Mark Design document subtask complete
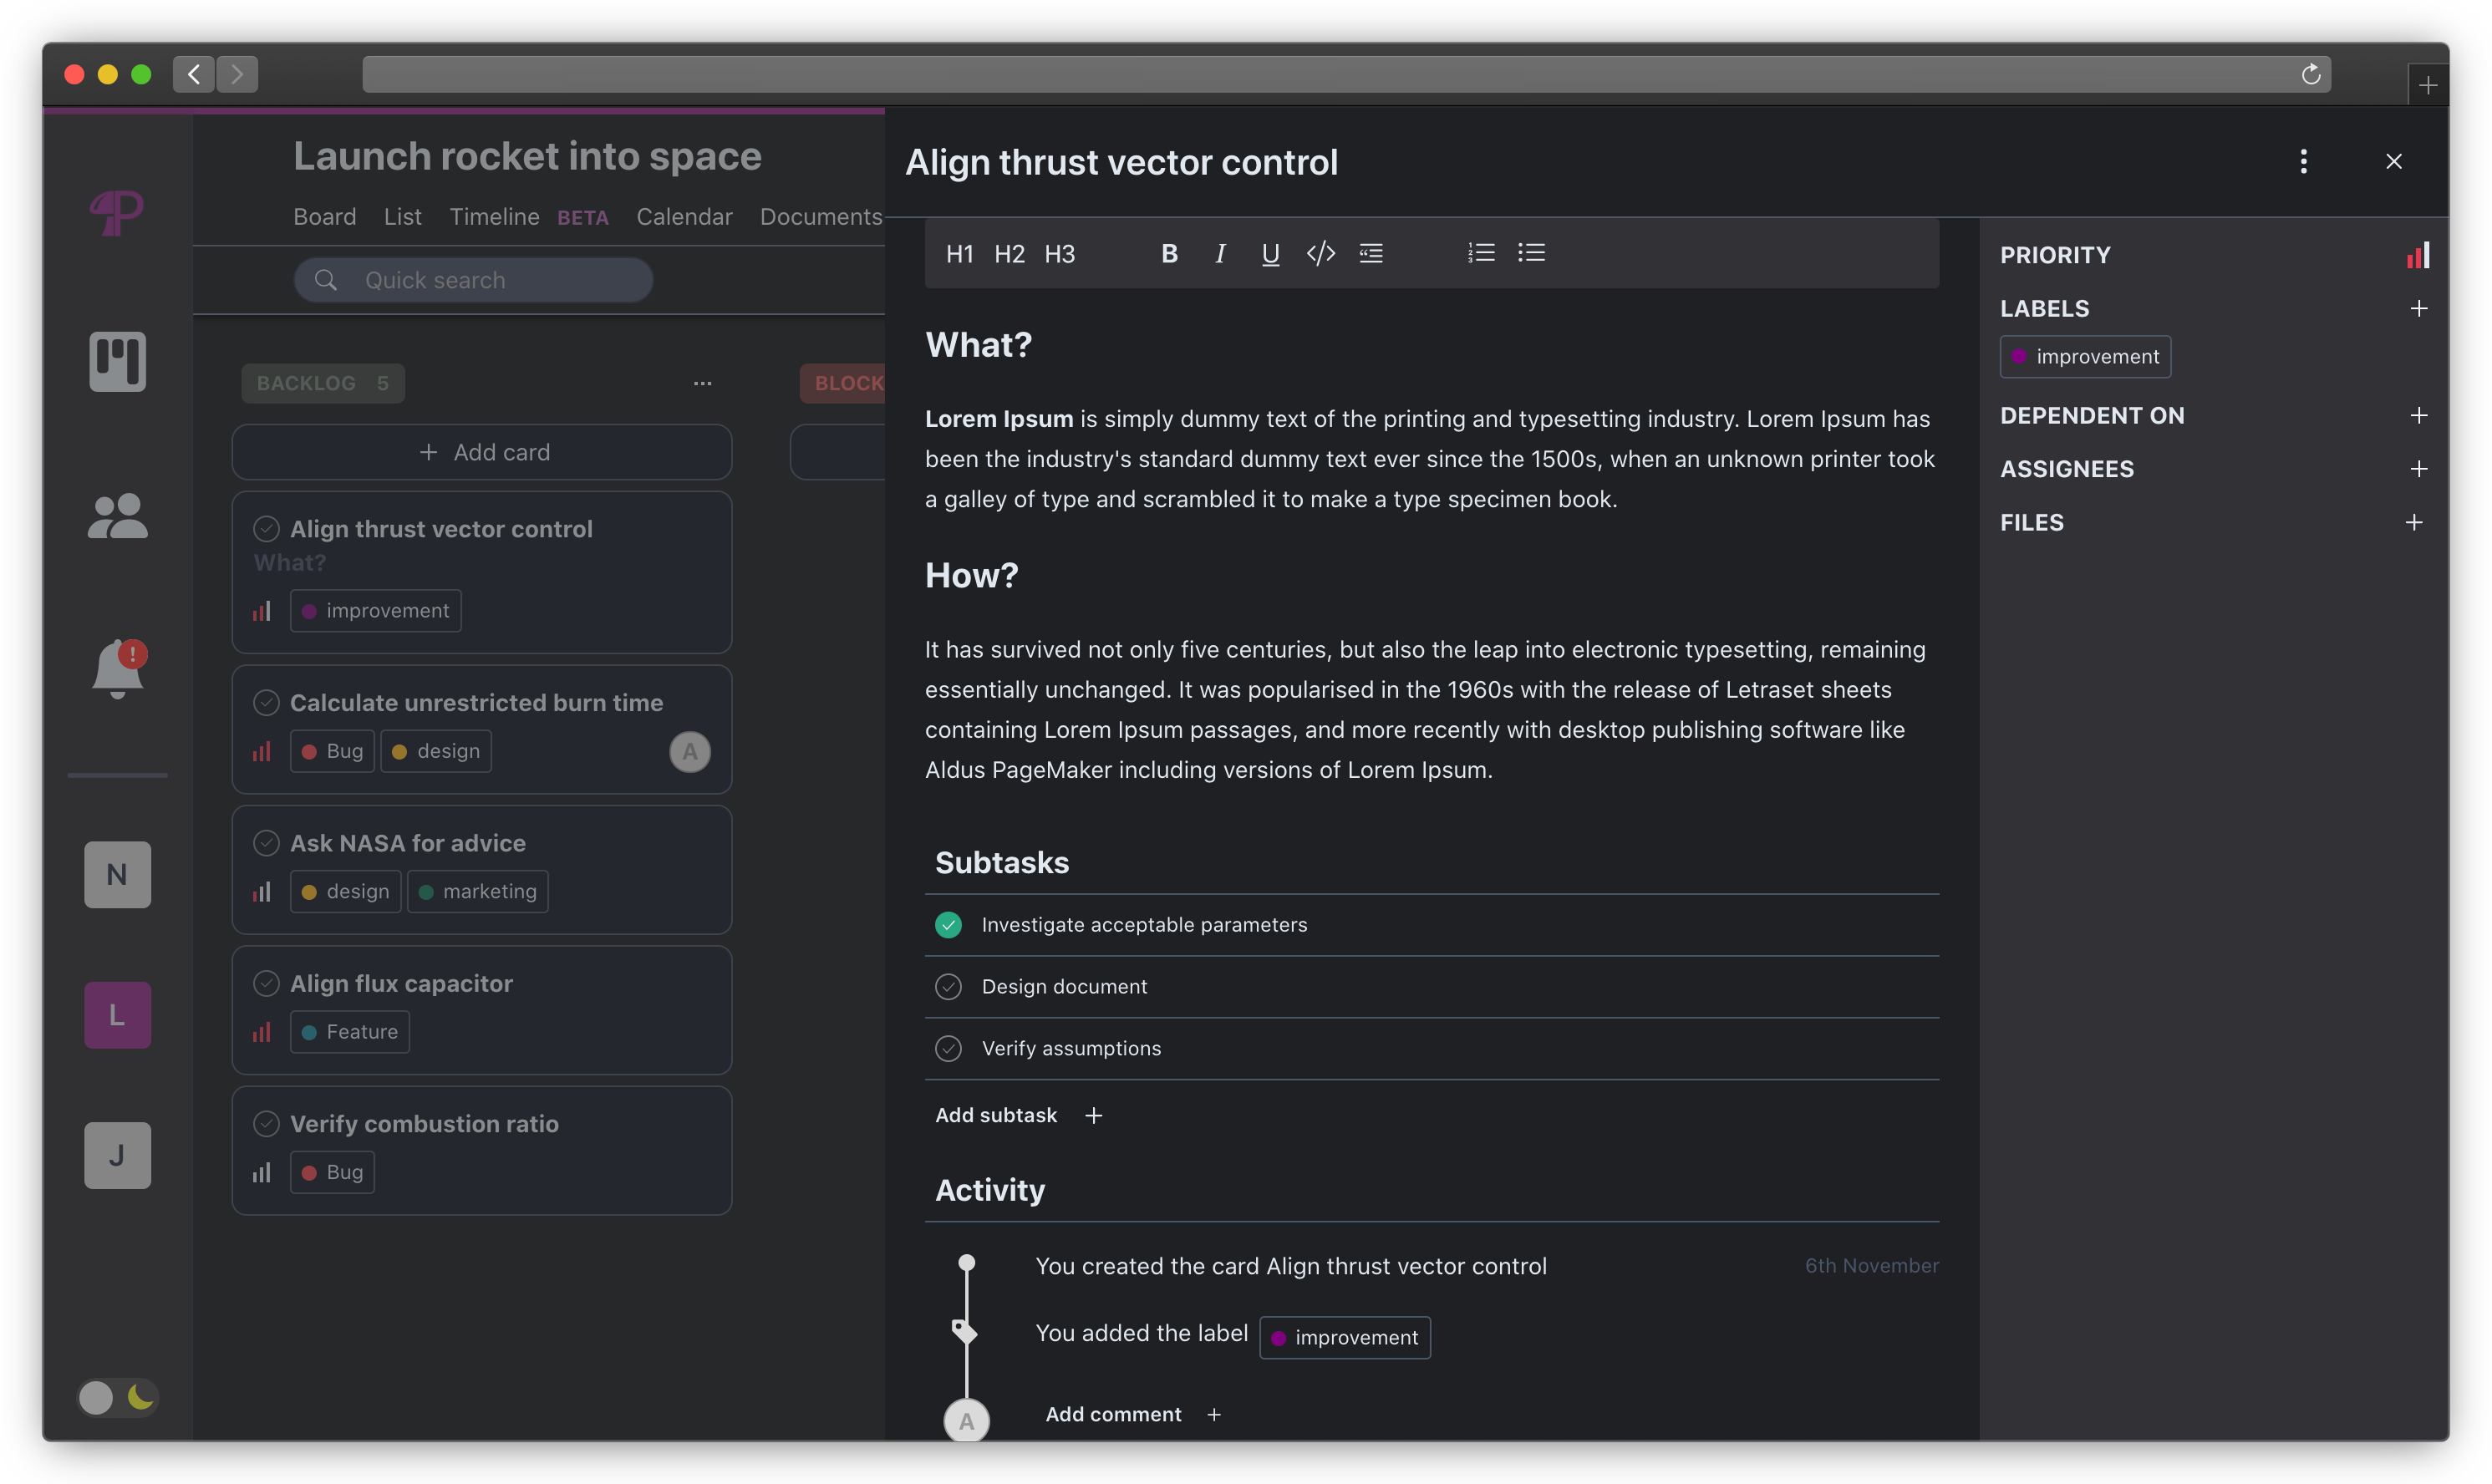 (948, 987)
